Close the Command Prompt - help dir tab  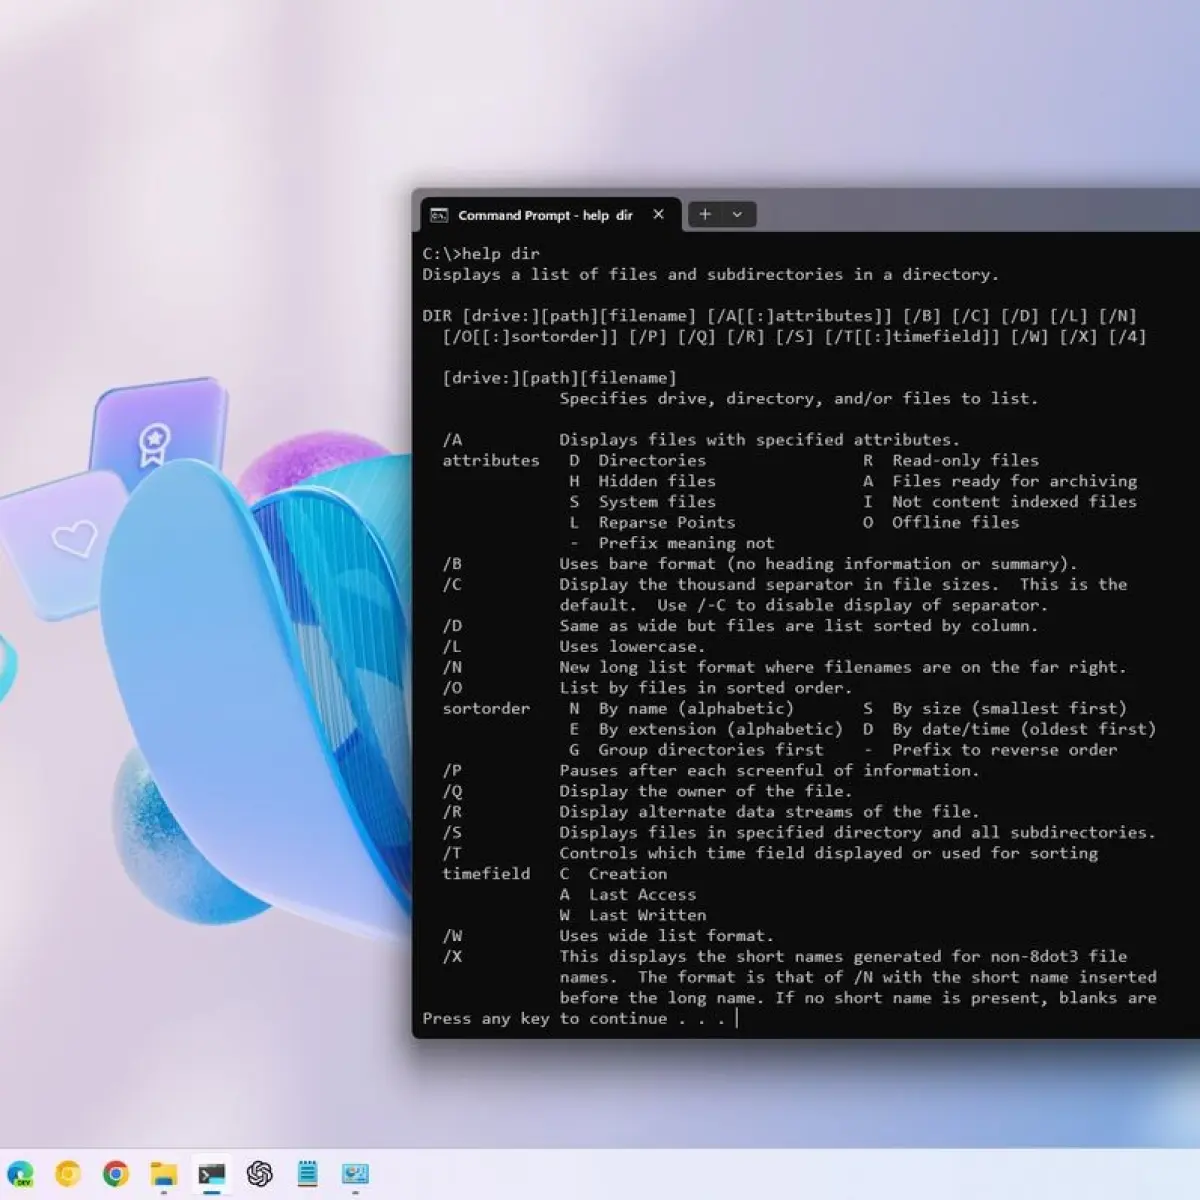(x=658, y=214)
